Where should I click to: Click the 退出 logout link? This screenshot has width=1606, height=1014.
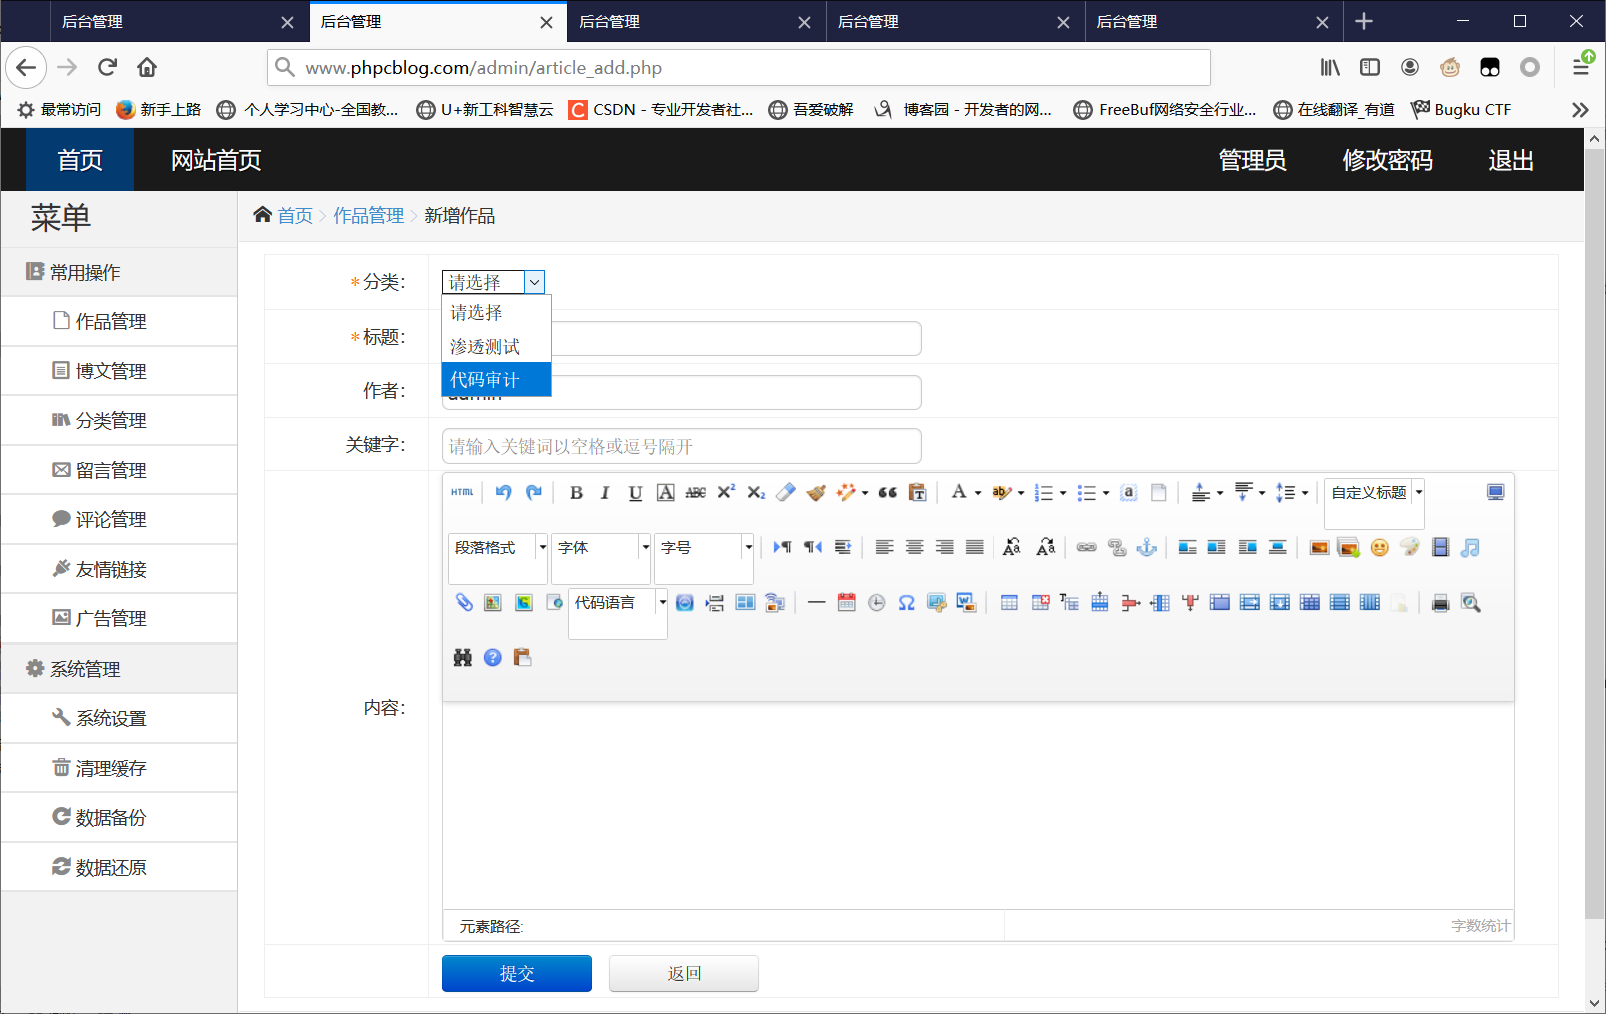tap(1510, 160)
